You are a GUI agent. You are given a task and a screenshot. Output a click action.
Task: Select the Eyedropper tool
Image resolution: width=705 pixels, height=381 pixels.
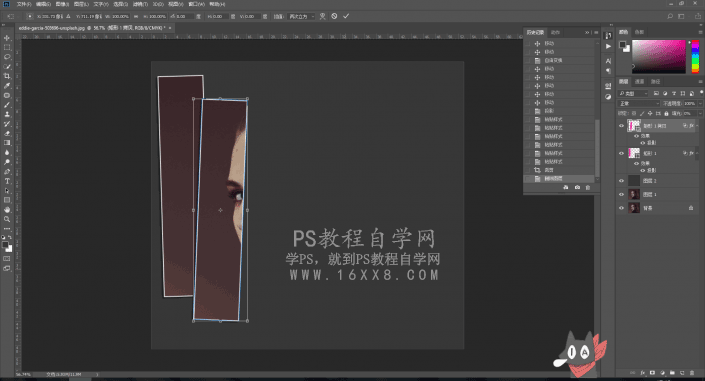[x=7, y=85]
